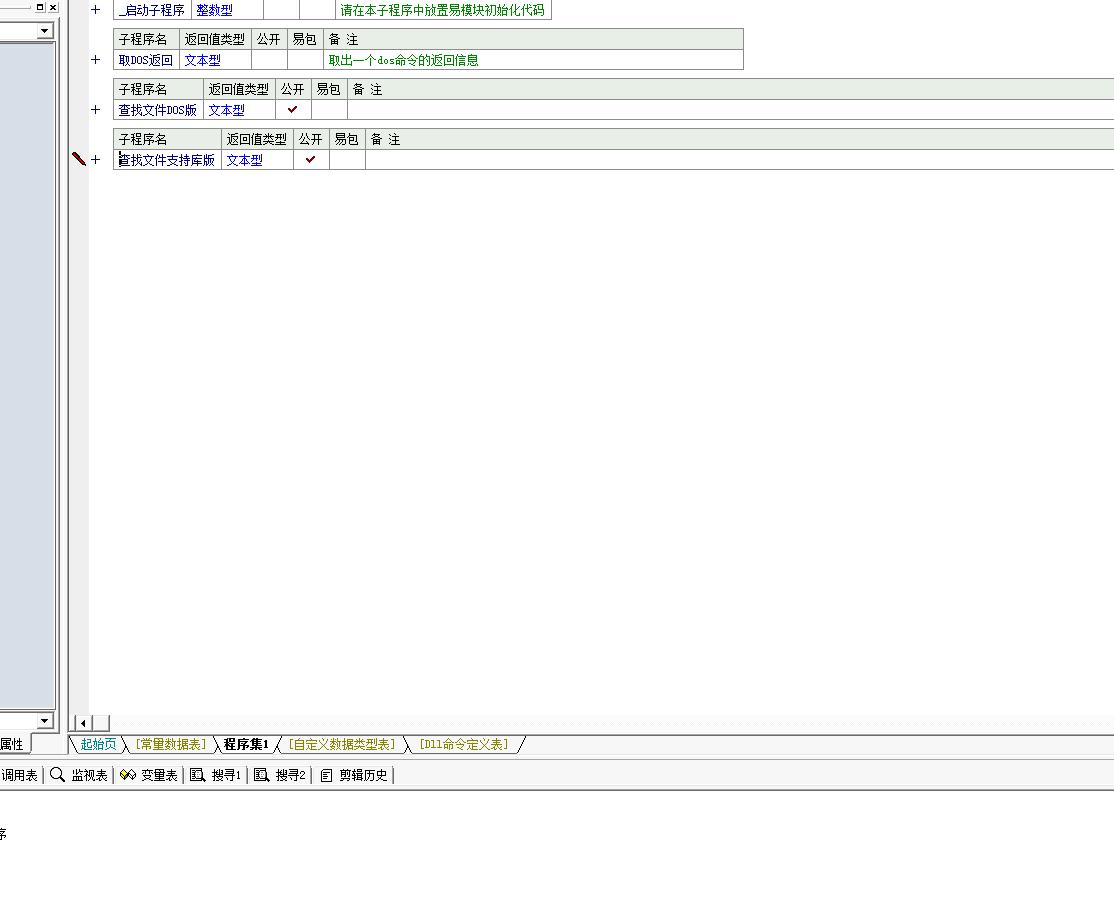Viewport: 1114px width, 915px height.
Task: Toggle 公开 checkmark for 查找文件支持库版
Action: pos(311,160)
